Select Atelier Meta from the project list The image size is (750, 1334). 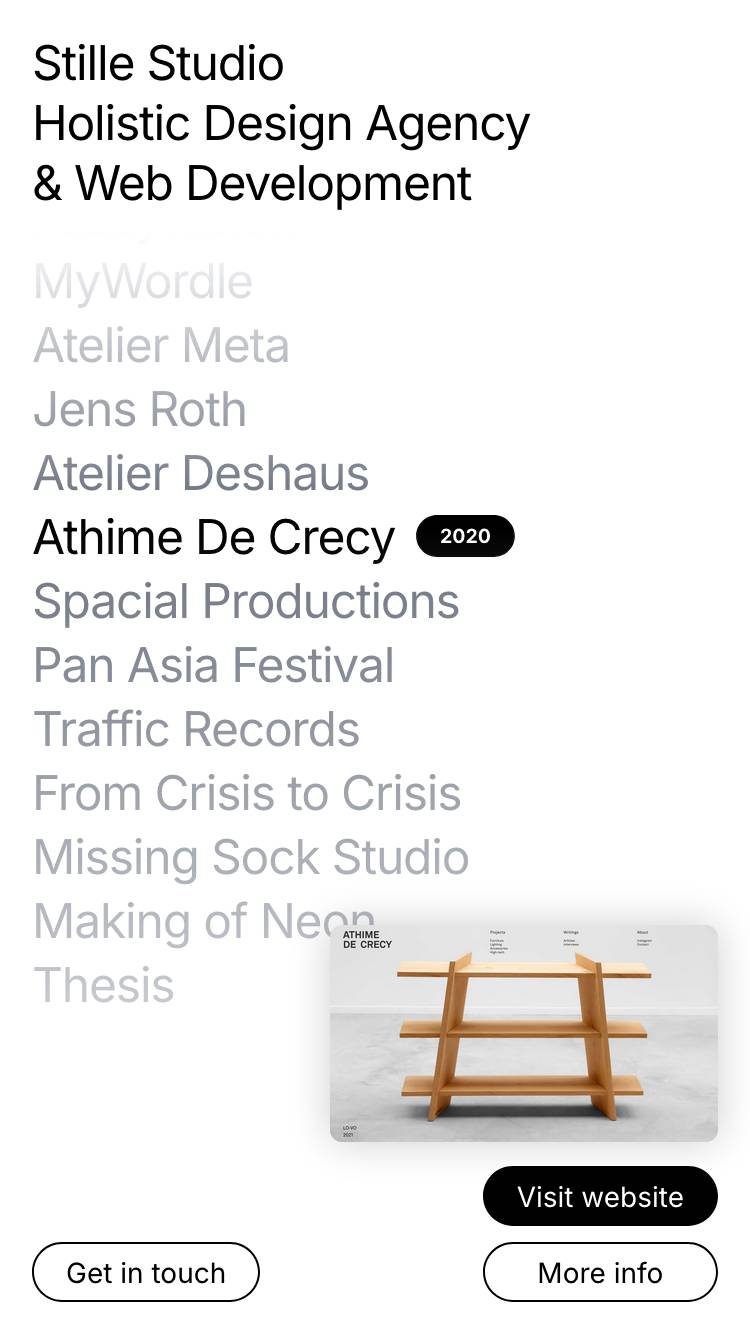click(x=161, y=346)
